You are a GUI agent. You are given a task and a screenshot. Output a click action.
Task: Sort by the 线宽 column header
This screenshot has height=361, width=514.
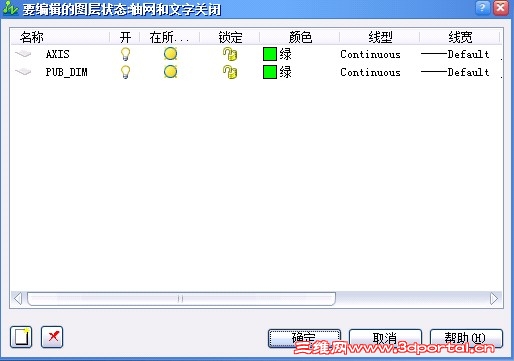(x=460, y=37)
